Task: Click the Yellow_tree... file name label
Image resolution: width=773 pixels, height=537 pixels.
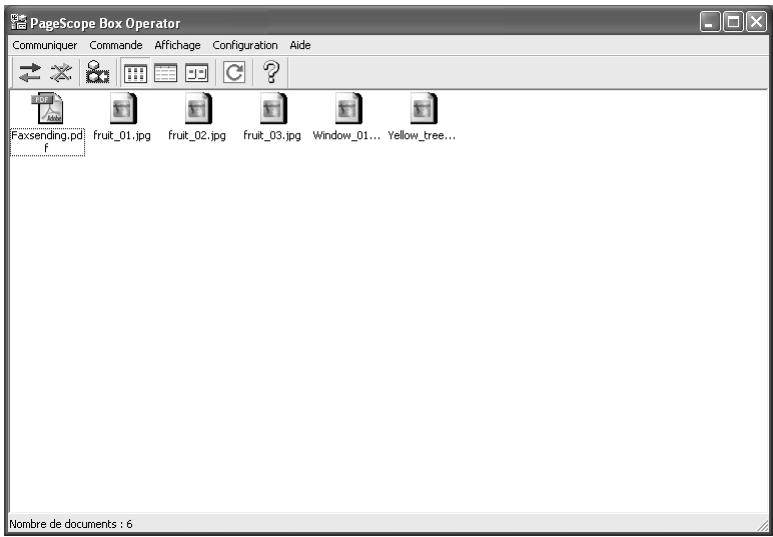Action: pyautogui.click(x=422, y=136)
